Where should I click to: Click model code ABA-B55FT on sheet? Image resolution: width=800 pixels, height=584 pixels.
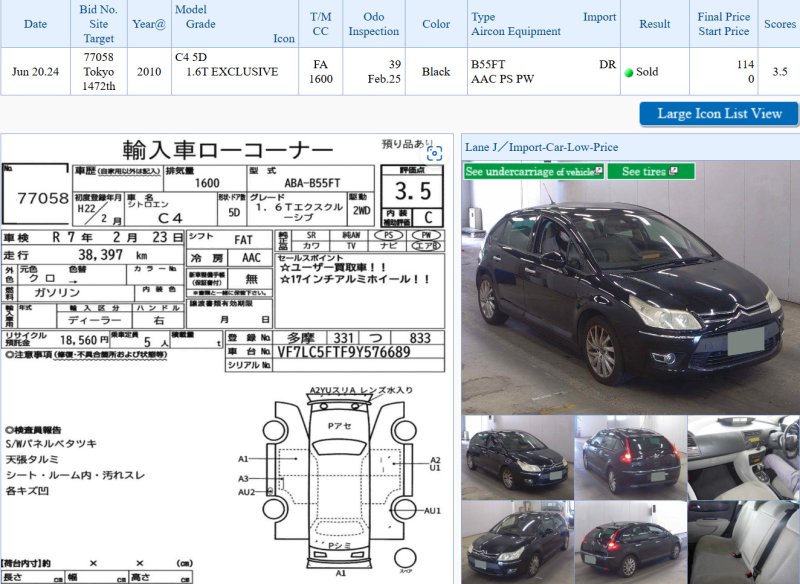(x=312, y=183)
